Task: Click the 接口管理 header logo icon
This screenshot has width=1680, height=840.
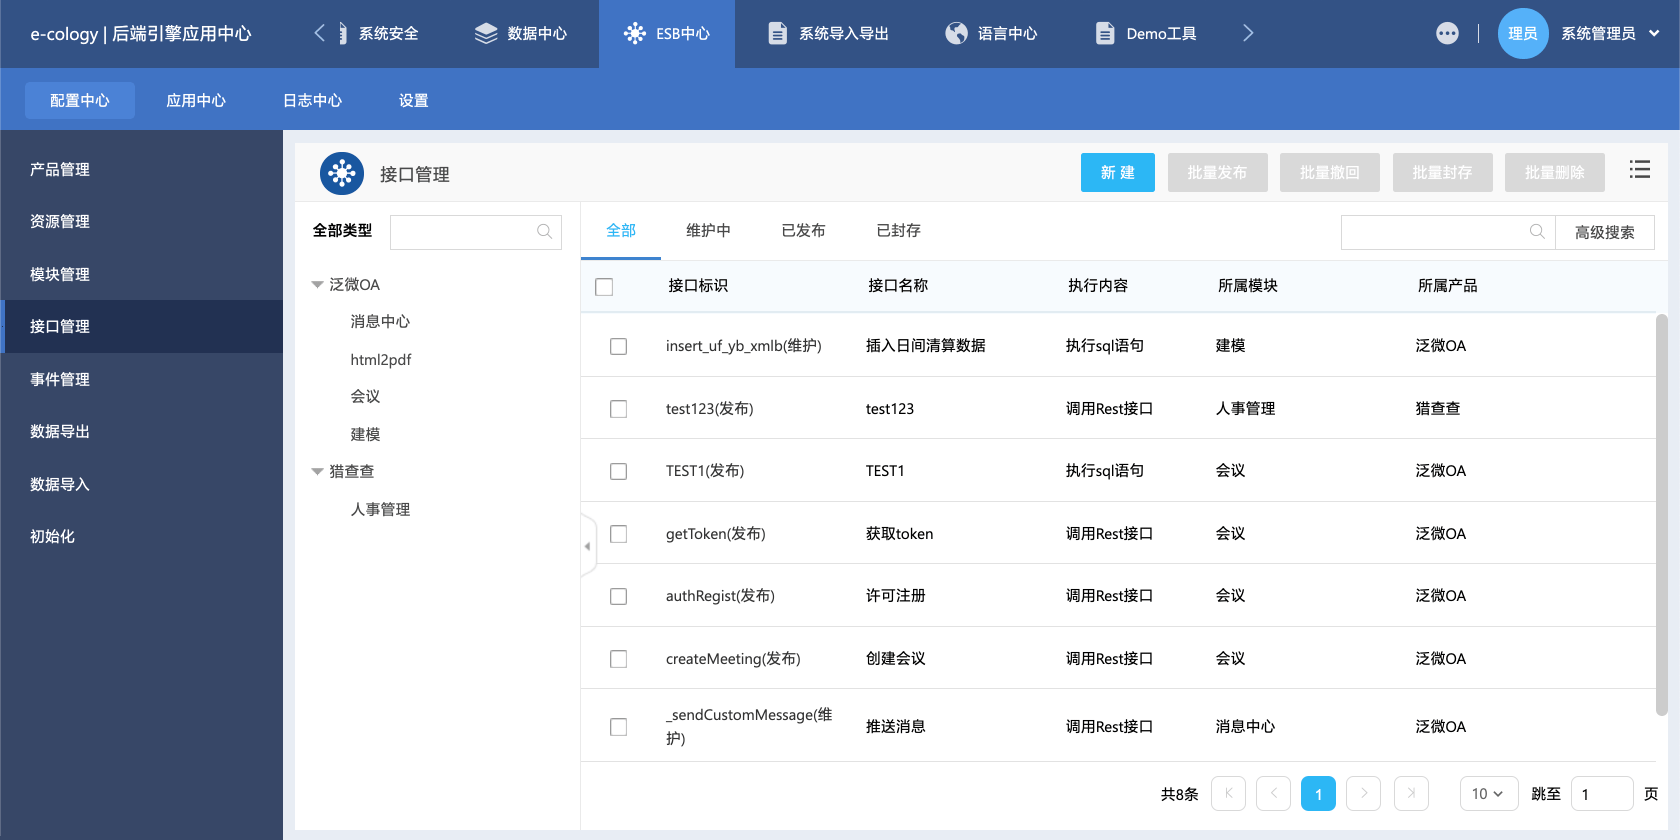Action: [x=342, y=174]
